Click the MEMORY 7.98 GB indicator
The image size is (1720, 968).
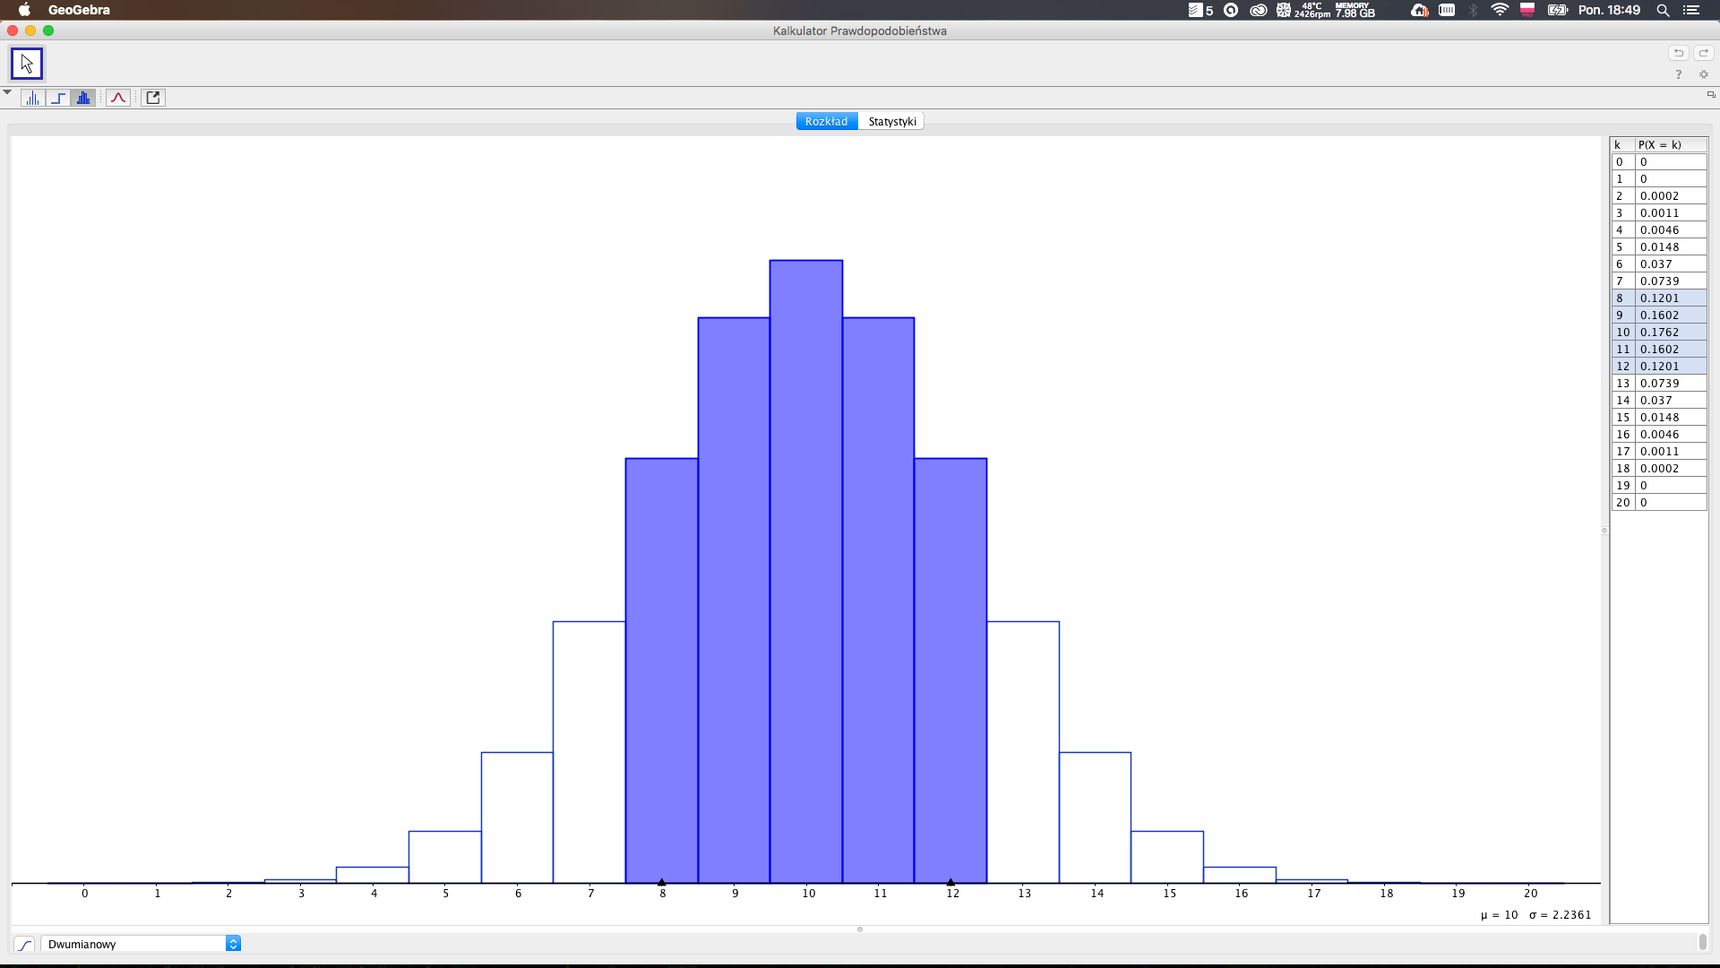pos(1354,10)
